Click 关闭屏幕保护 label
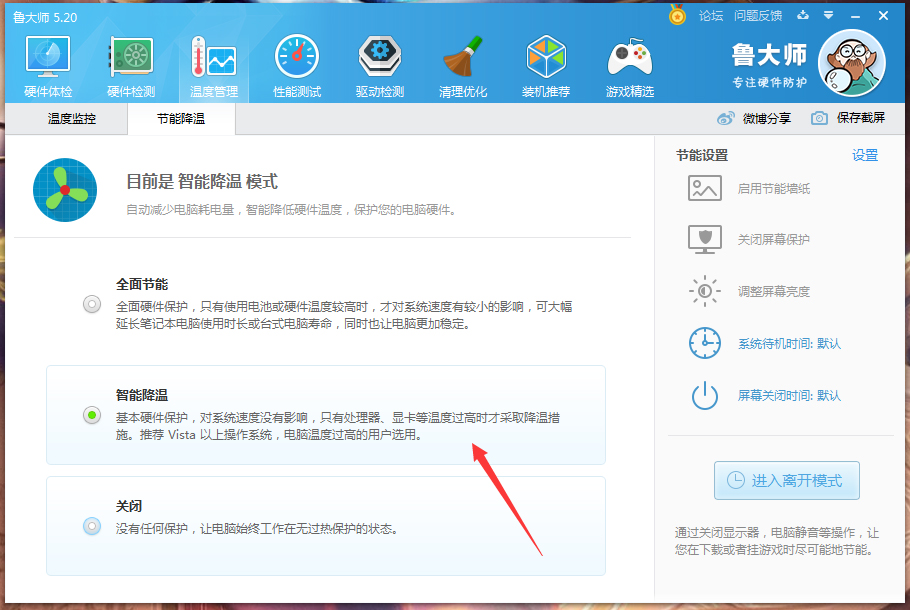 [774, 240]
